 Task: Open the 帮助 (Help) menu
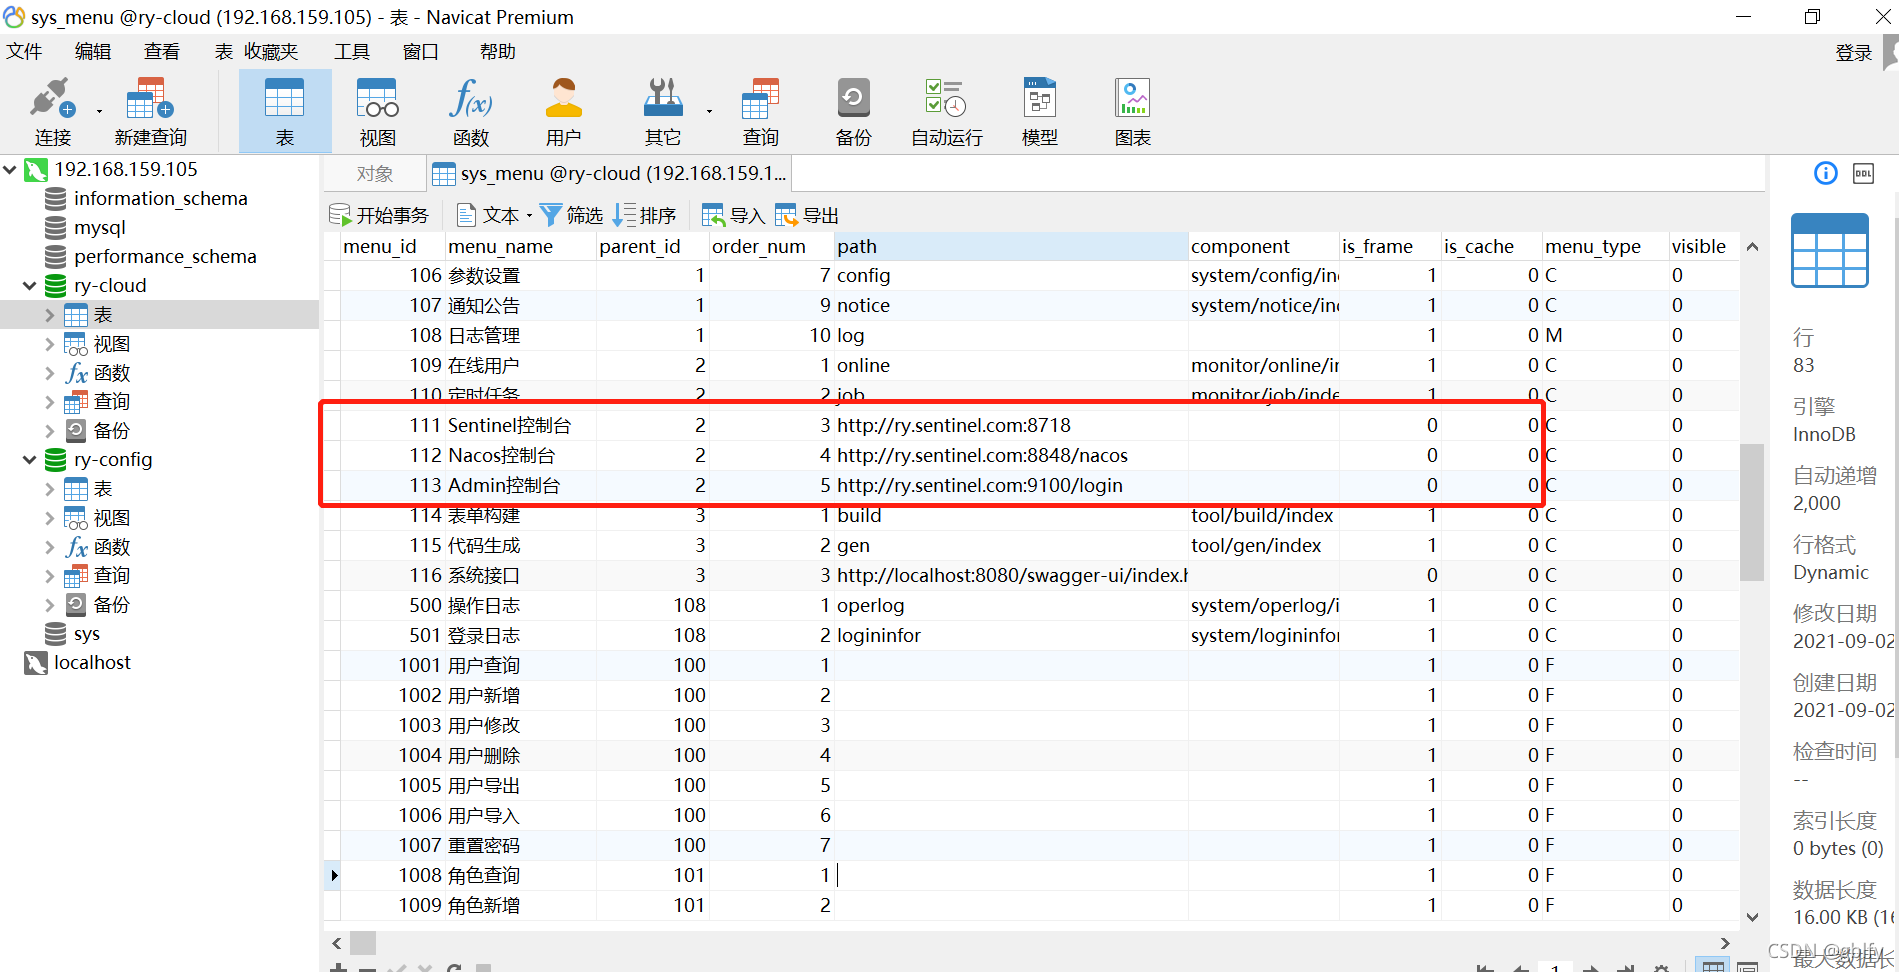498,51
